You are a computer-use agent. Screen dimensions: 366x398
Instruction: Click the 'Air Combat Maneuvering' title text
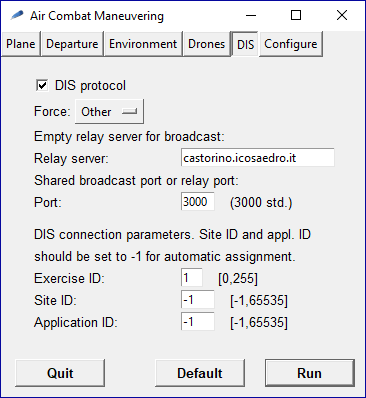pos(97,16)
